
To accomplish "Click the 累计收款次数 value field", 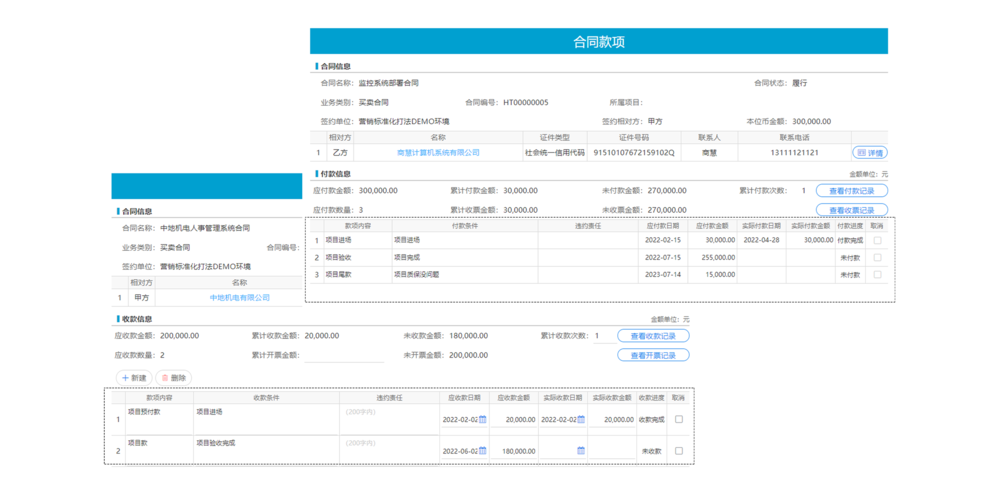I will (603, 336).
